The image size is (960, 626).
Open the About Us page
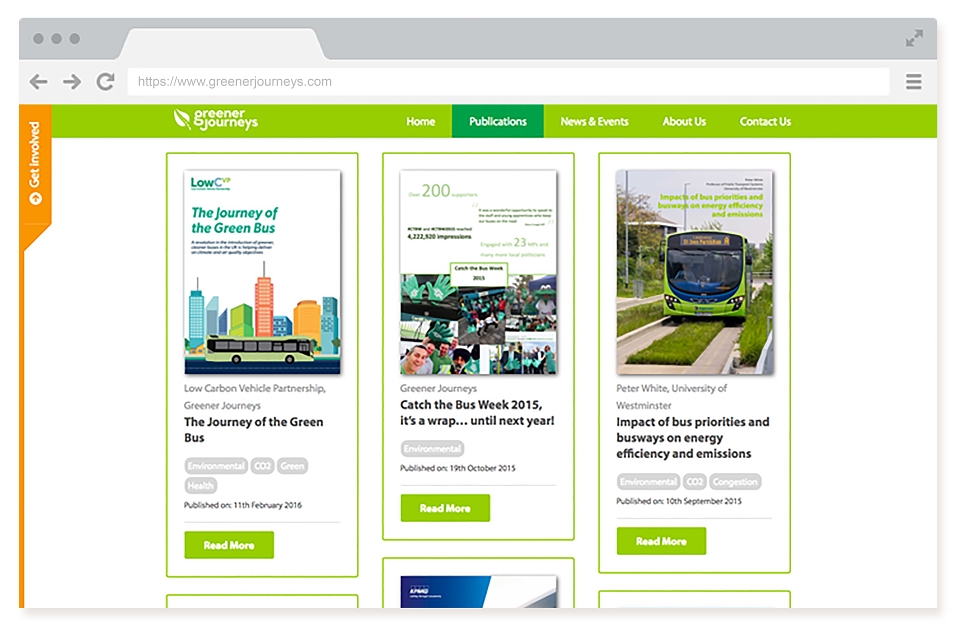coord(684,121)
